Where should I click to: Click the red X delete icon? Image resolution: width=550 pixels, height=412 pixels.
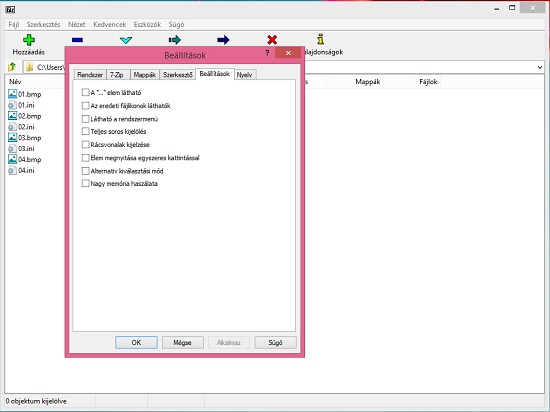(x=272, y=40)
